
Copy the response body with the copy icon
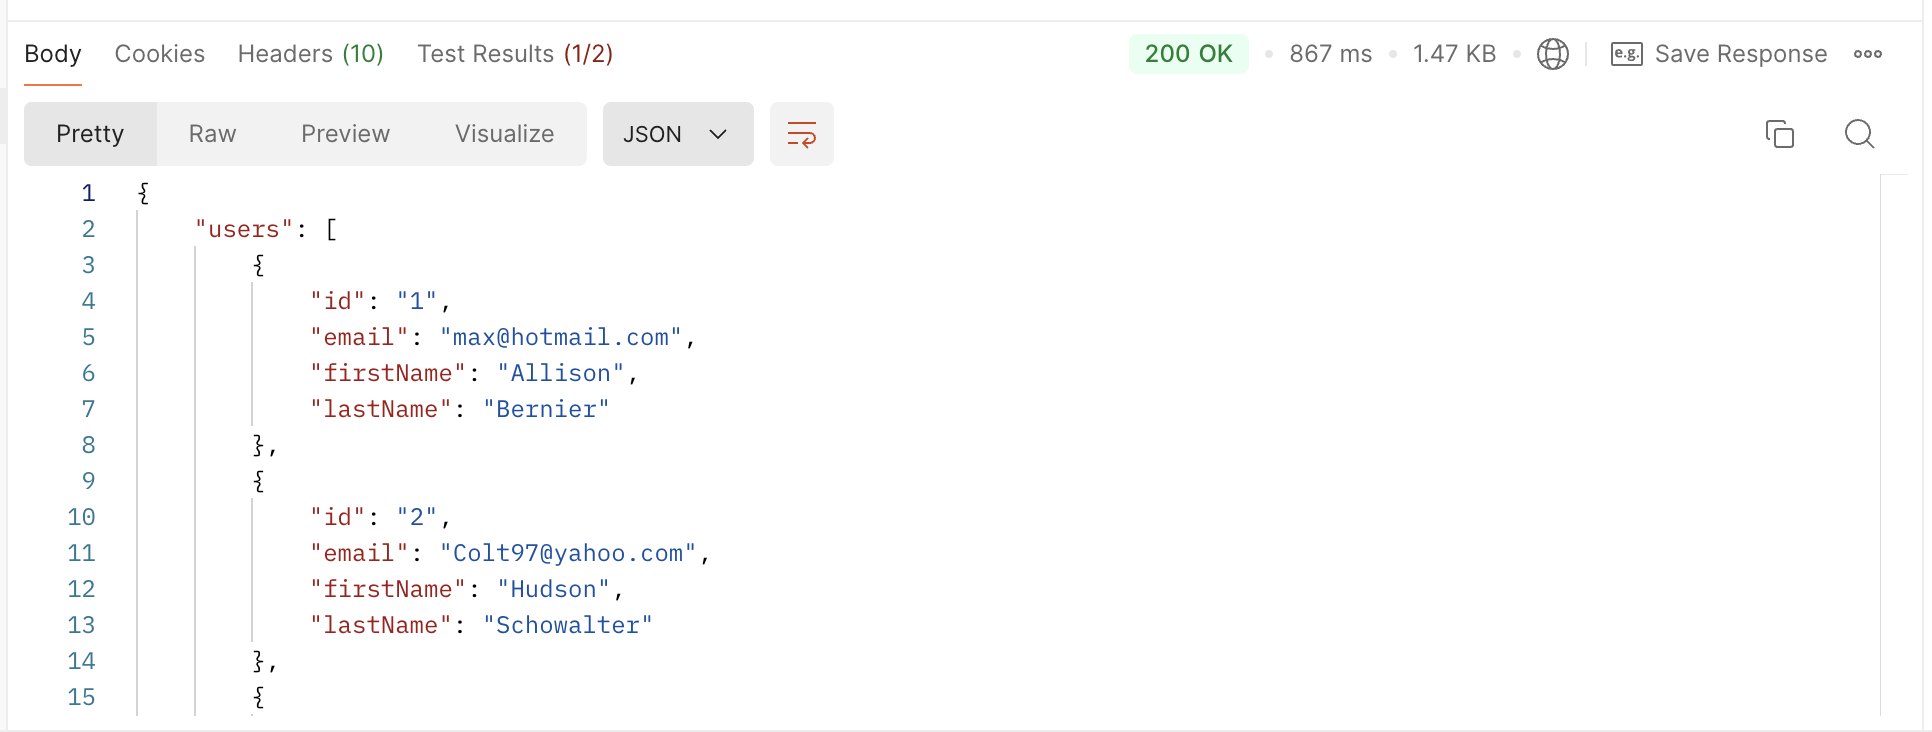pos(1780,134)
